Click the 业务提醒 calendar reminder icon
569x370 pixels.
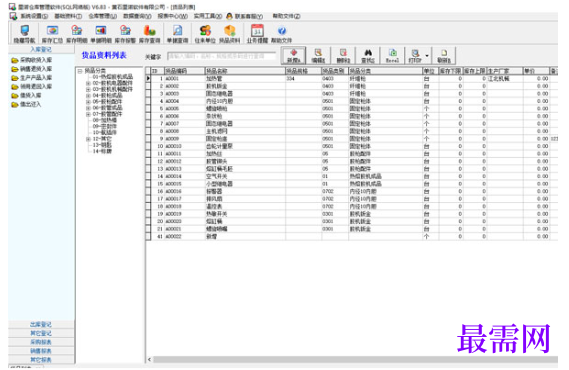(x=257, y=34)
